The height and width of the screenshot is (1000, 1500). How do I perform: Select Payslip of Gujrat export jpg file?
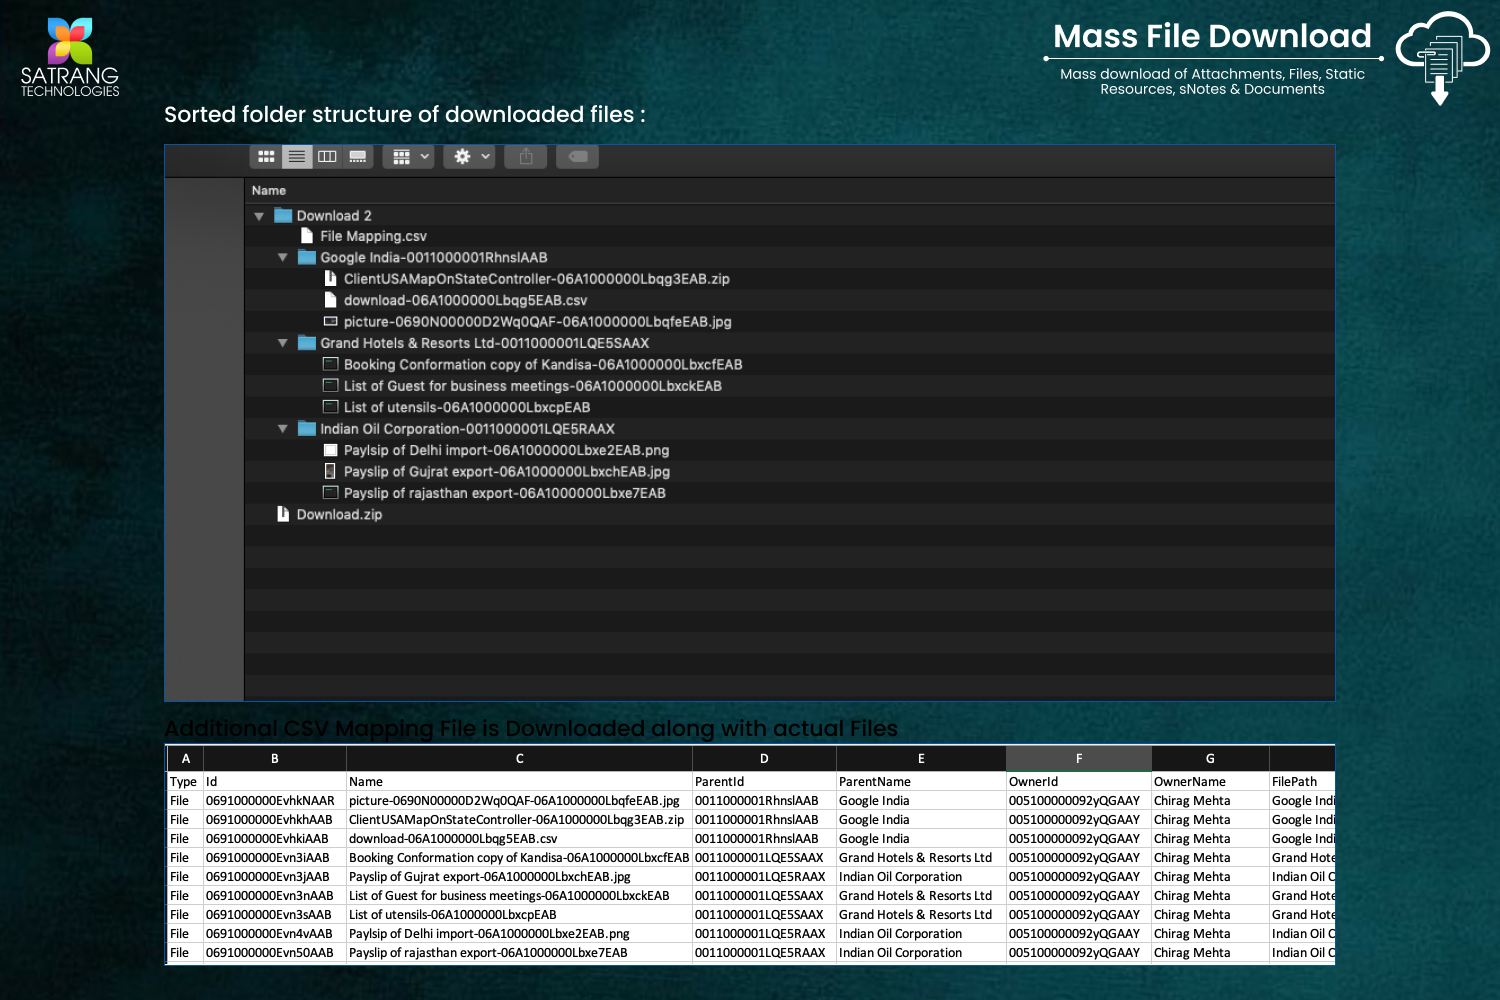[x=506, y=472]
